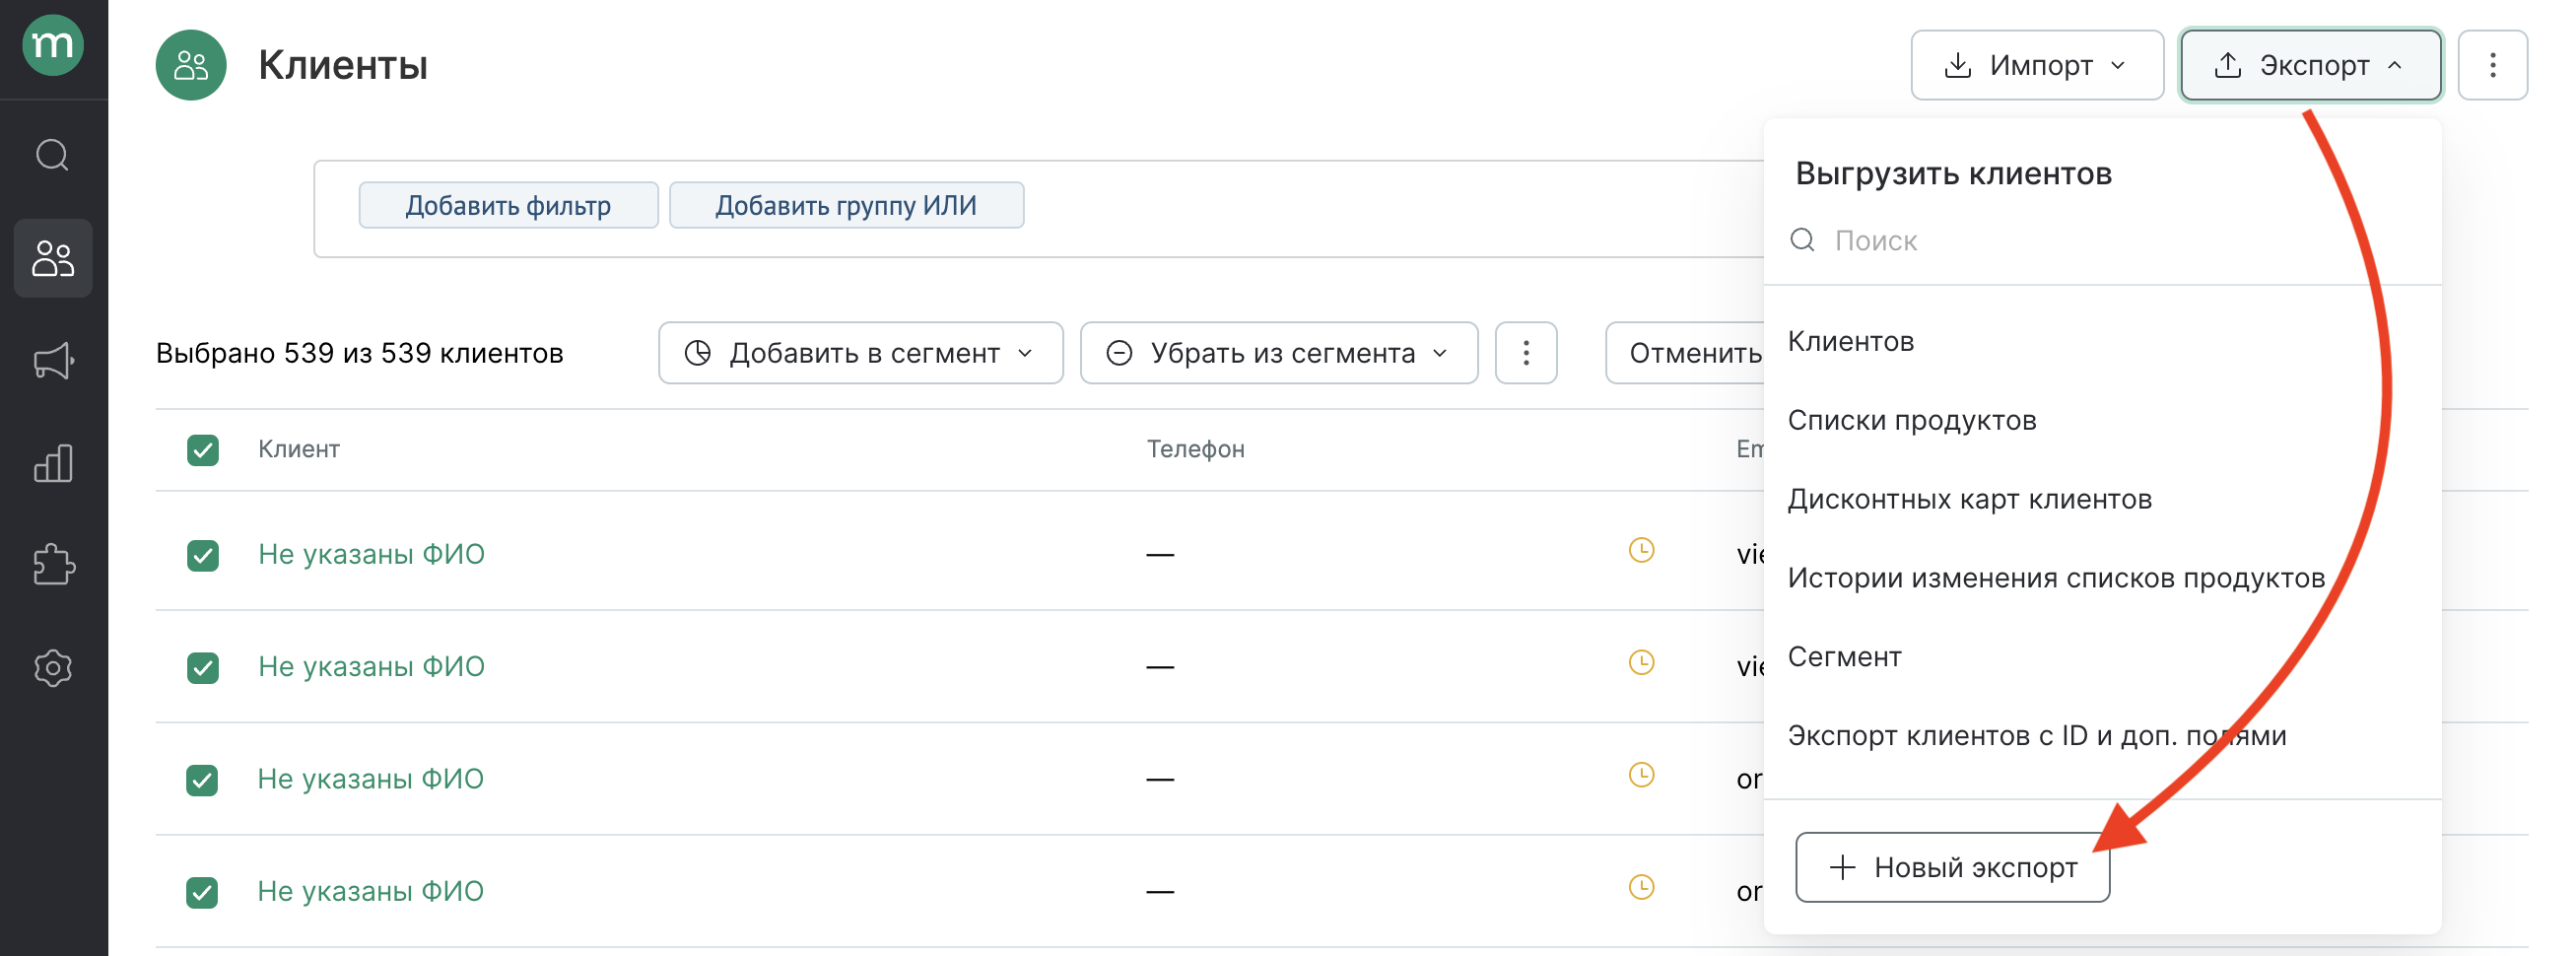Open third Не указаны ФИО client link
Viewport: 2576px width, 956px height.
click(x=370, y=779)
